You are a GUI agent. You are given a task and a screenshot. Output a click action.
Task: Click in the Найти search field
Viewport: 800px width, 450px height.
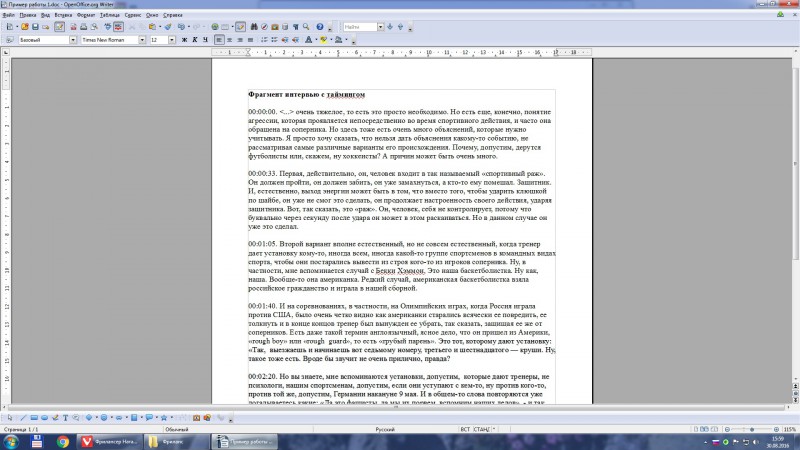pos(360,27)
